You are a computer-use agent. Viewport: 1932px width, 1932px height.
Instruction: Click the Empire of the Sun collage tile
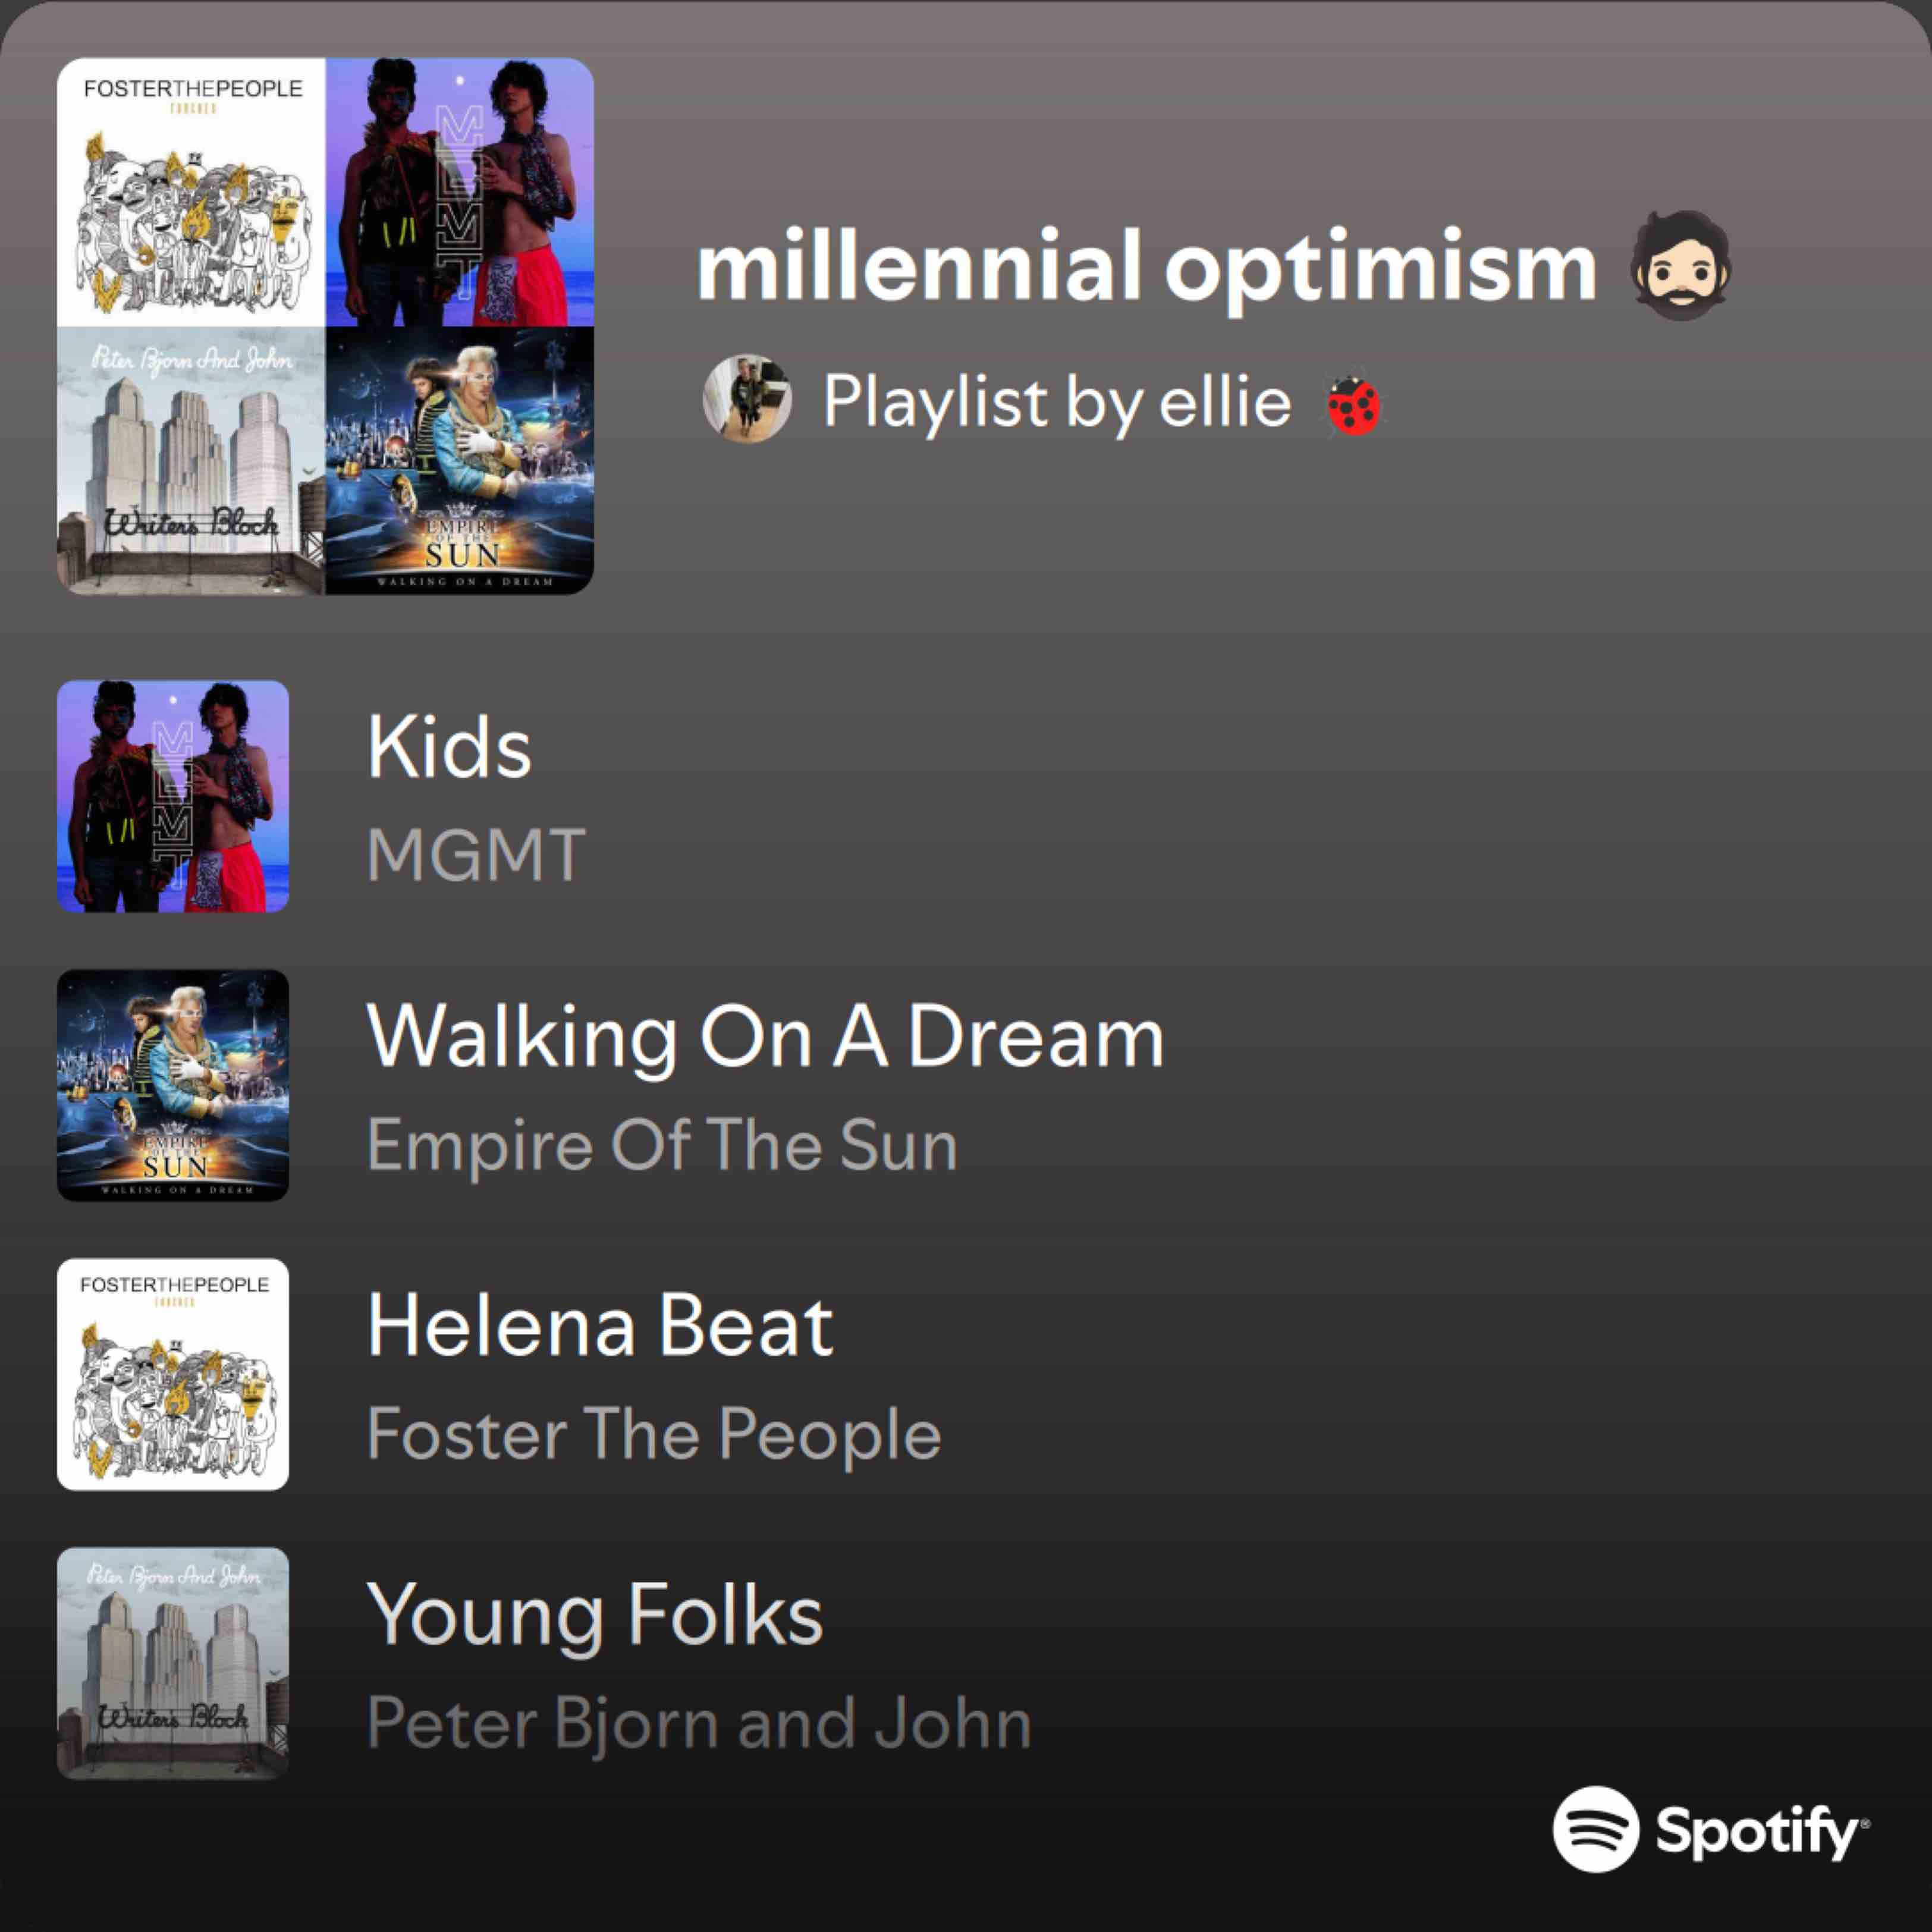click(x=460, y=460)
